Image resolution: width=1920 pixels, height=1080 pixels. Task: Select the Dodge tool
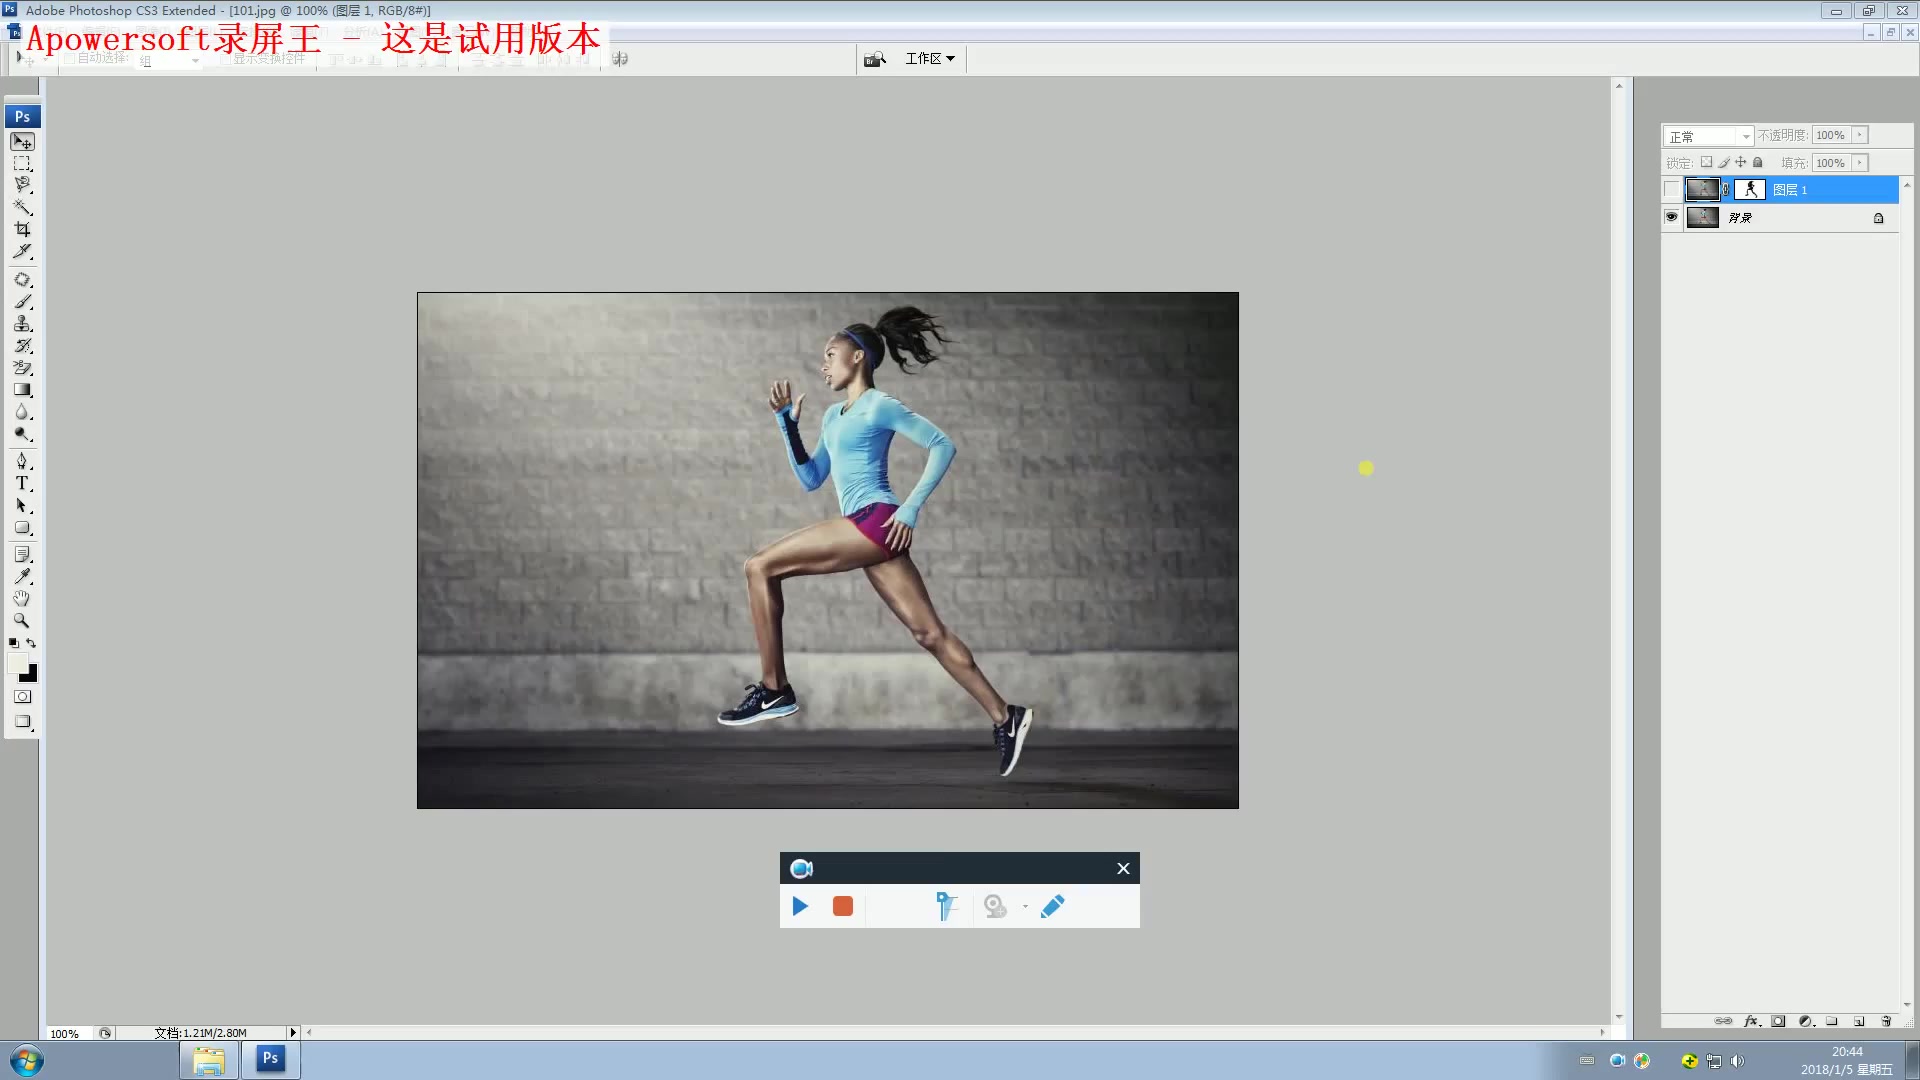pos(22,434)
